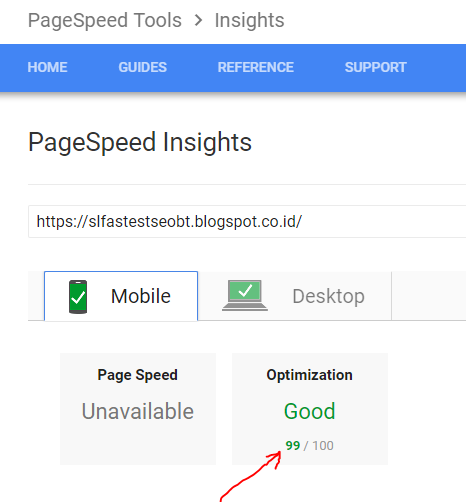466x502 pixels.
Task: Click the Page Speed card title
Action: click(x=138, y=375)
